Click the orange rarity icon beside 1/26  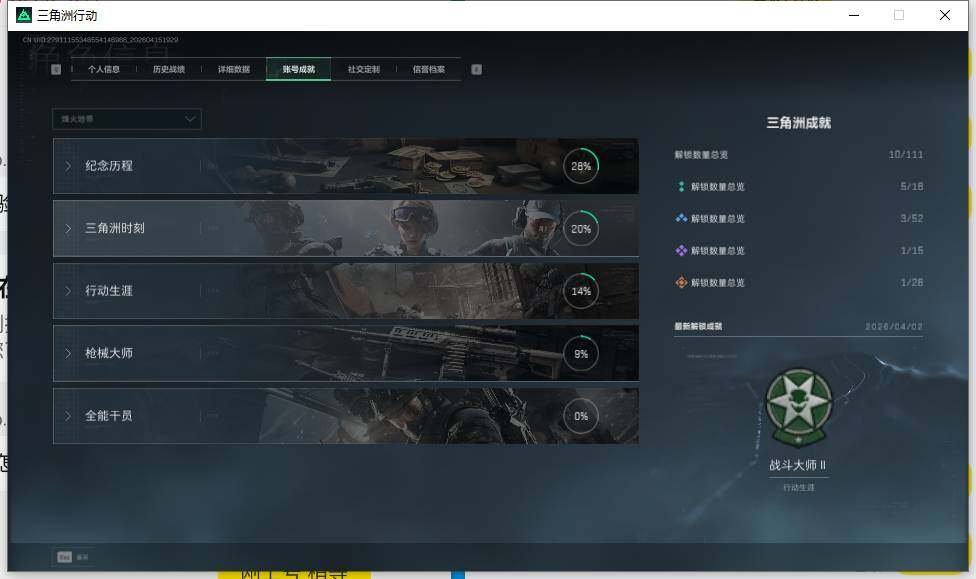681,282
